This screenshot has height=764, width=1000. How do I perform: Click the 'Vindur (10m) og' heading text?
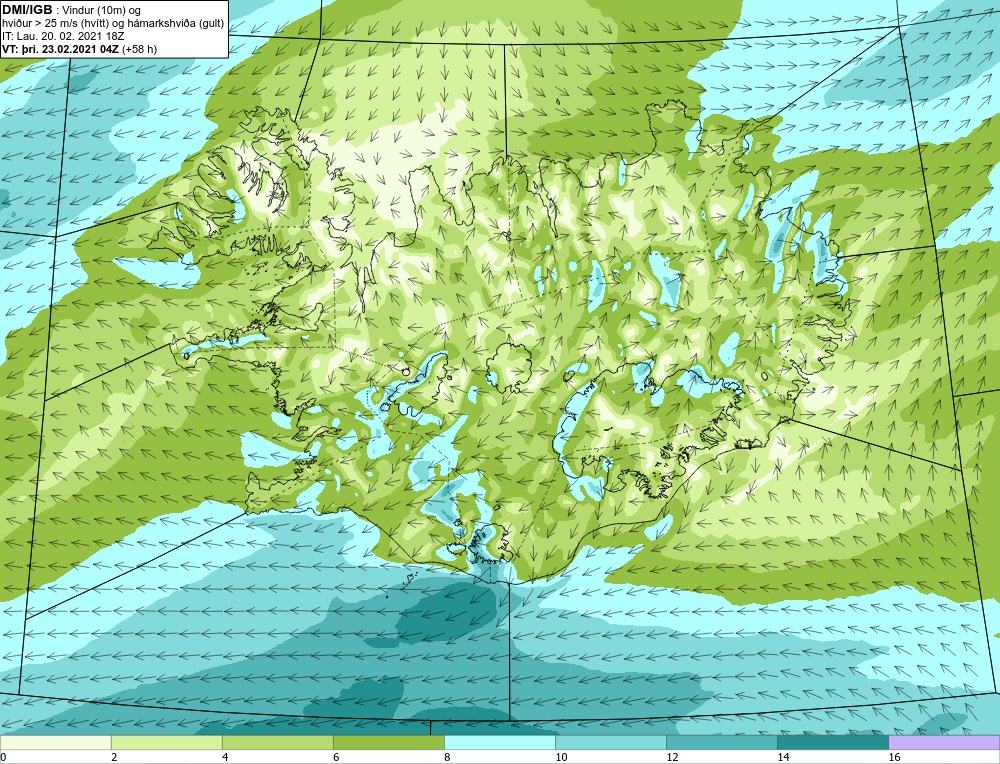click(102, 10)
